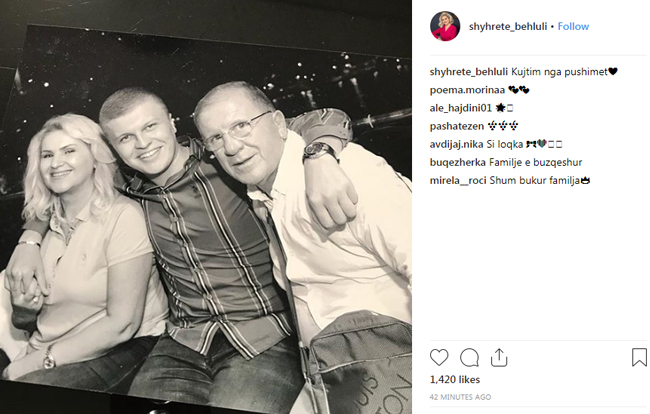Screen dimensions: 650x414
Task: View the list of 1,420 likes
Action: click(x=455, y=380)
